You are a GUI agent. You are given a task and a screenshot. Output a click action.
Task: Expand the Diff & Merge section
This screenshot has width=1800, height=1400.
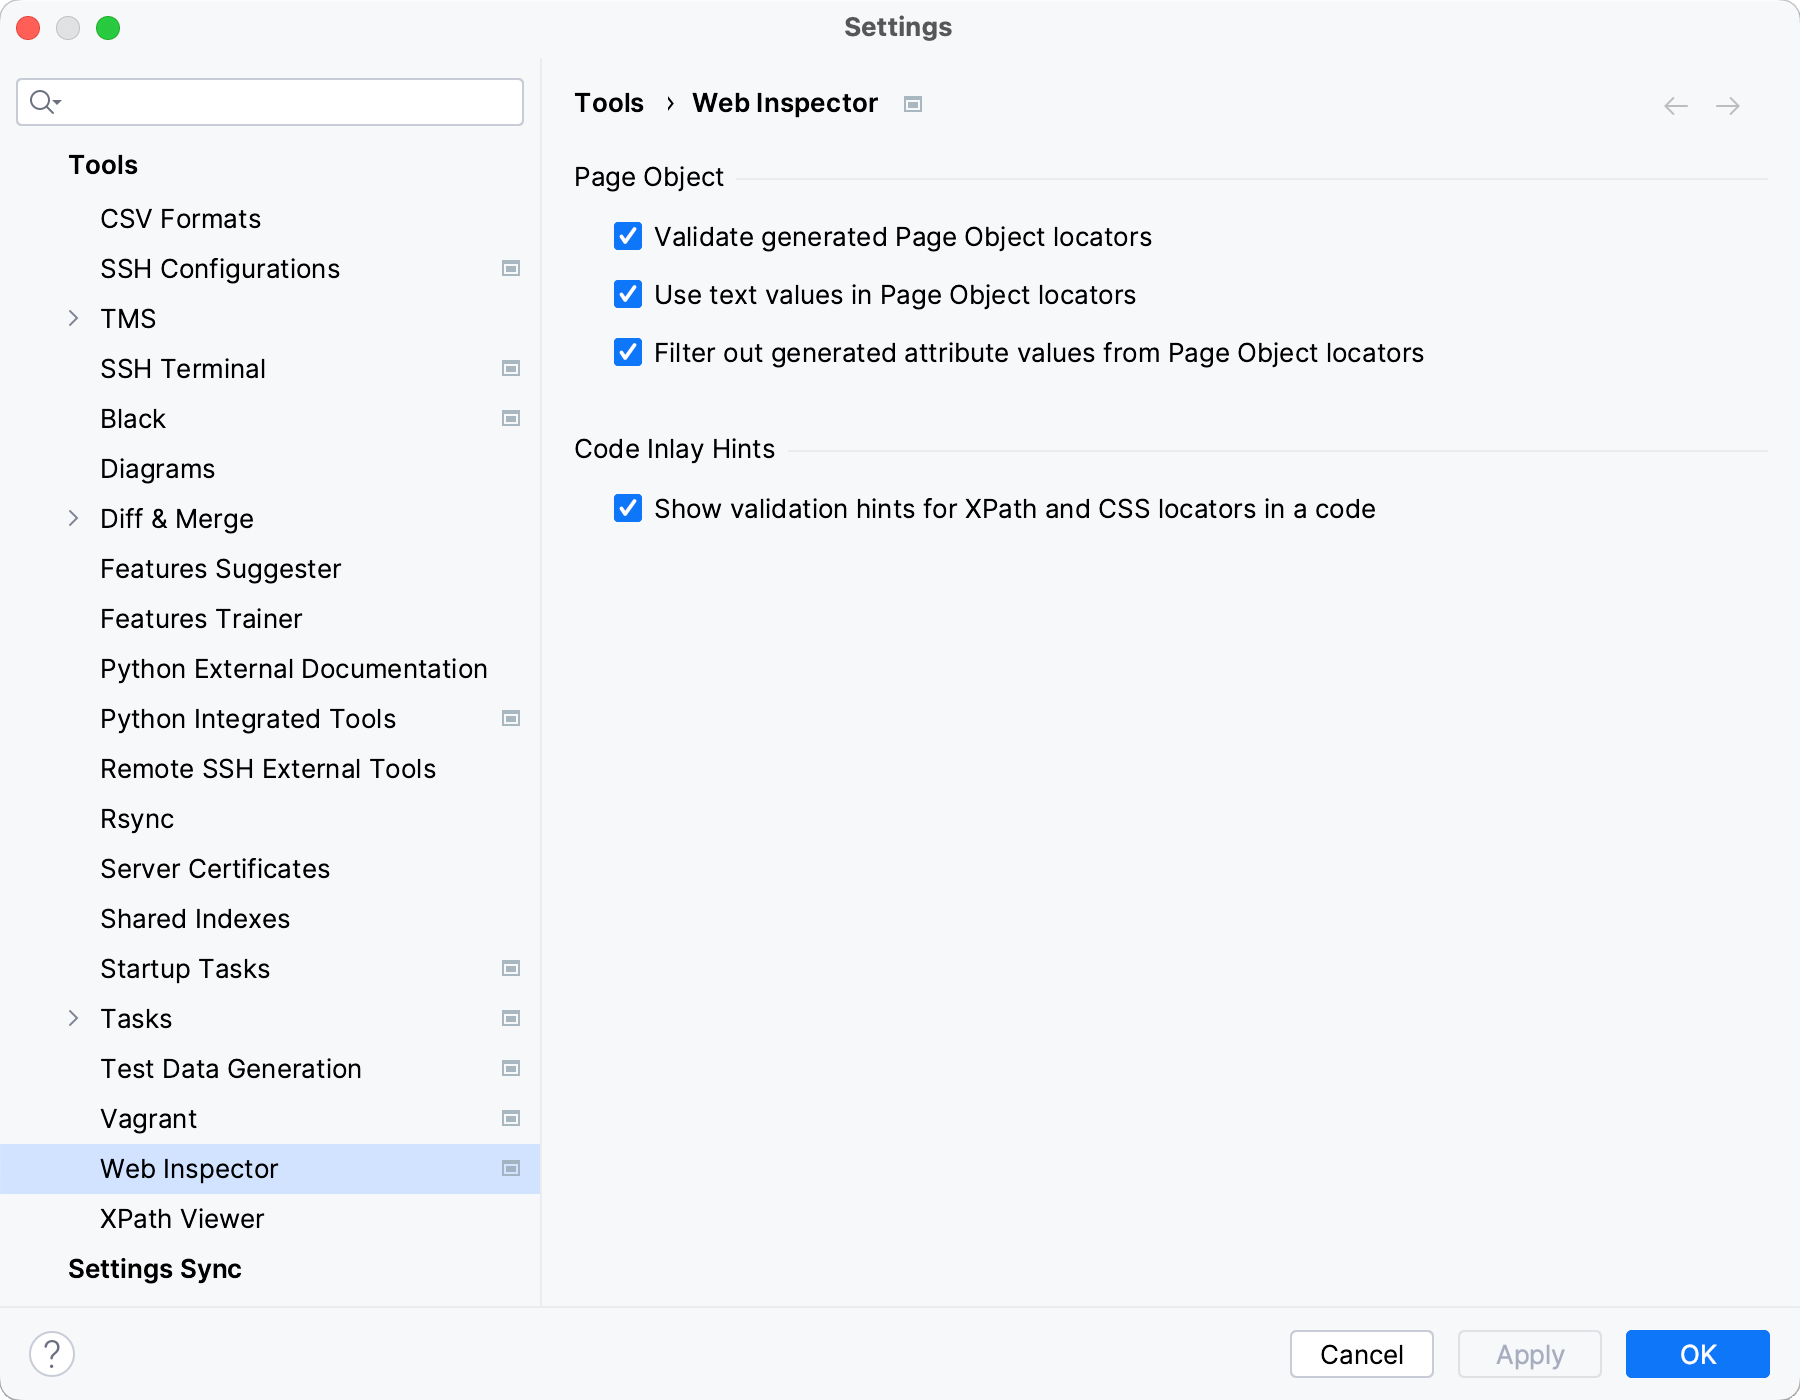(74, 518)
